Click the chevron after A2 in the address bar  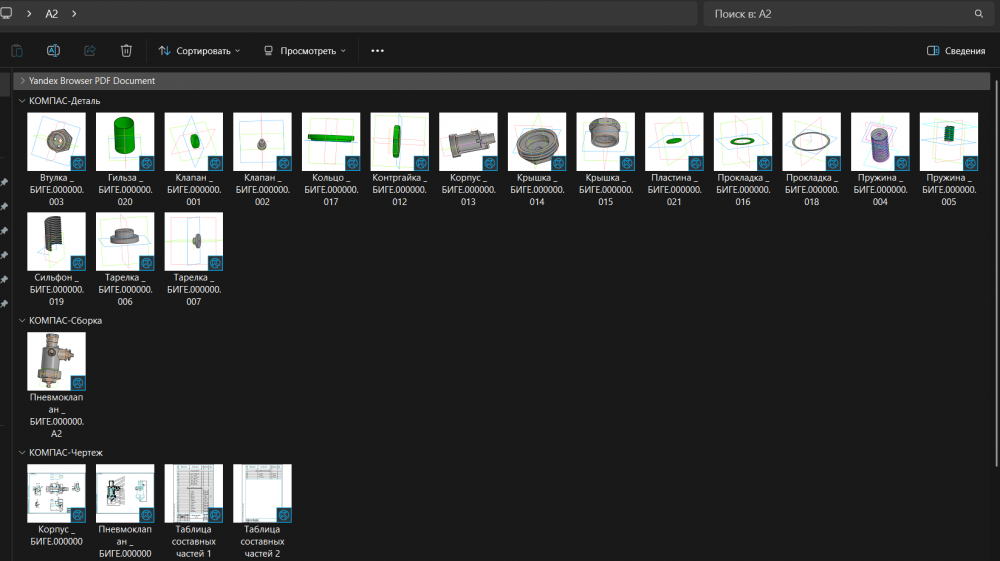click(75, 14)
